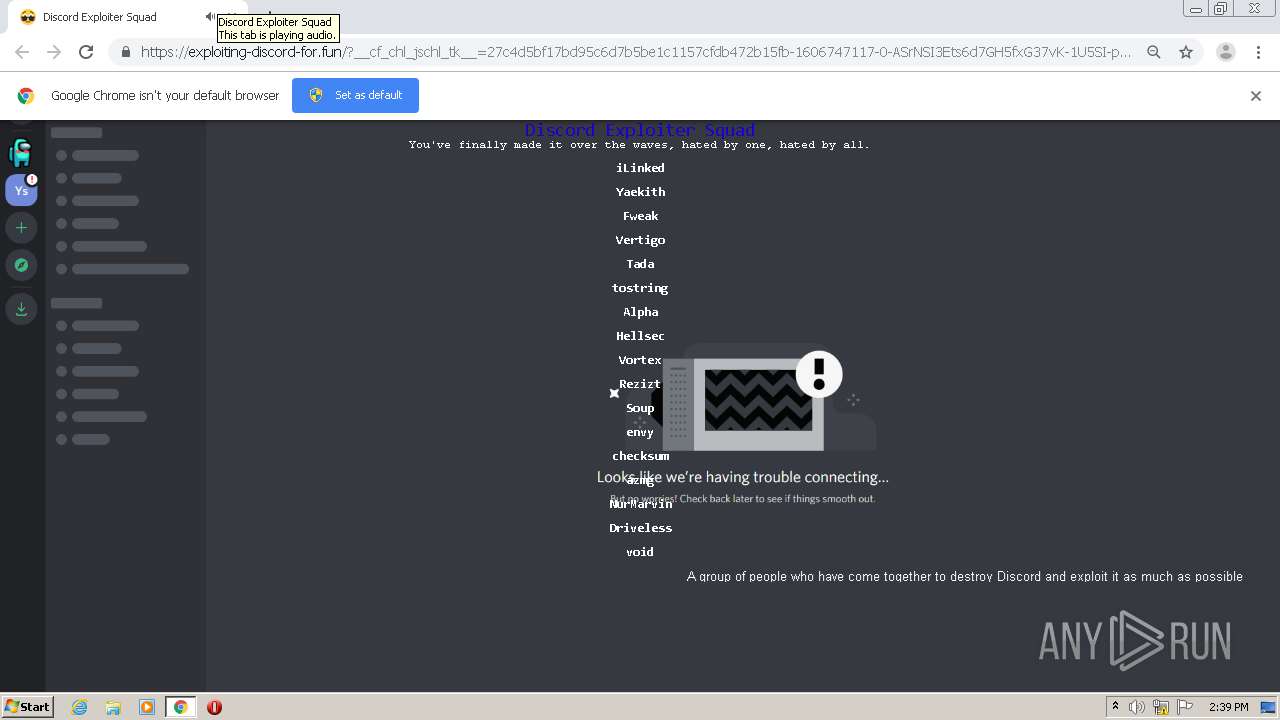Viewport: 1280px width, 720px height.
Task: Click the name Vortex
Action: pos(640,360)
